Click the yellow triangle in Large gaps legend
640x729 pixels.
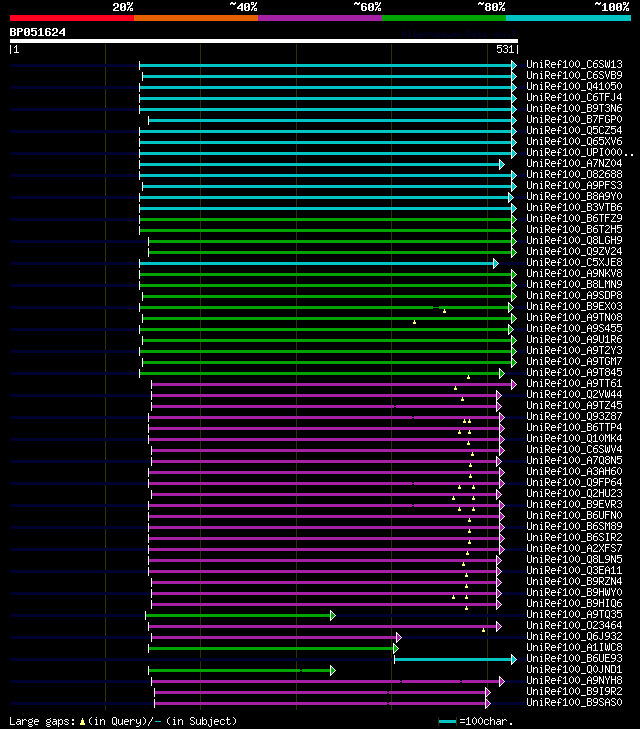(82, 722)
